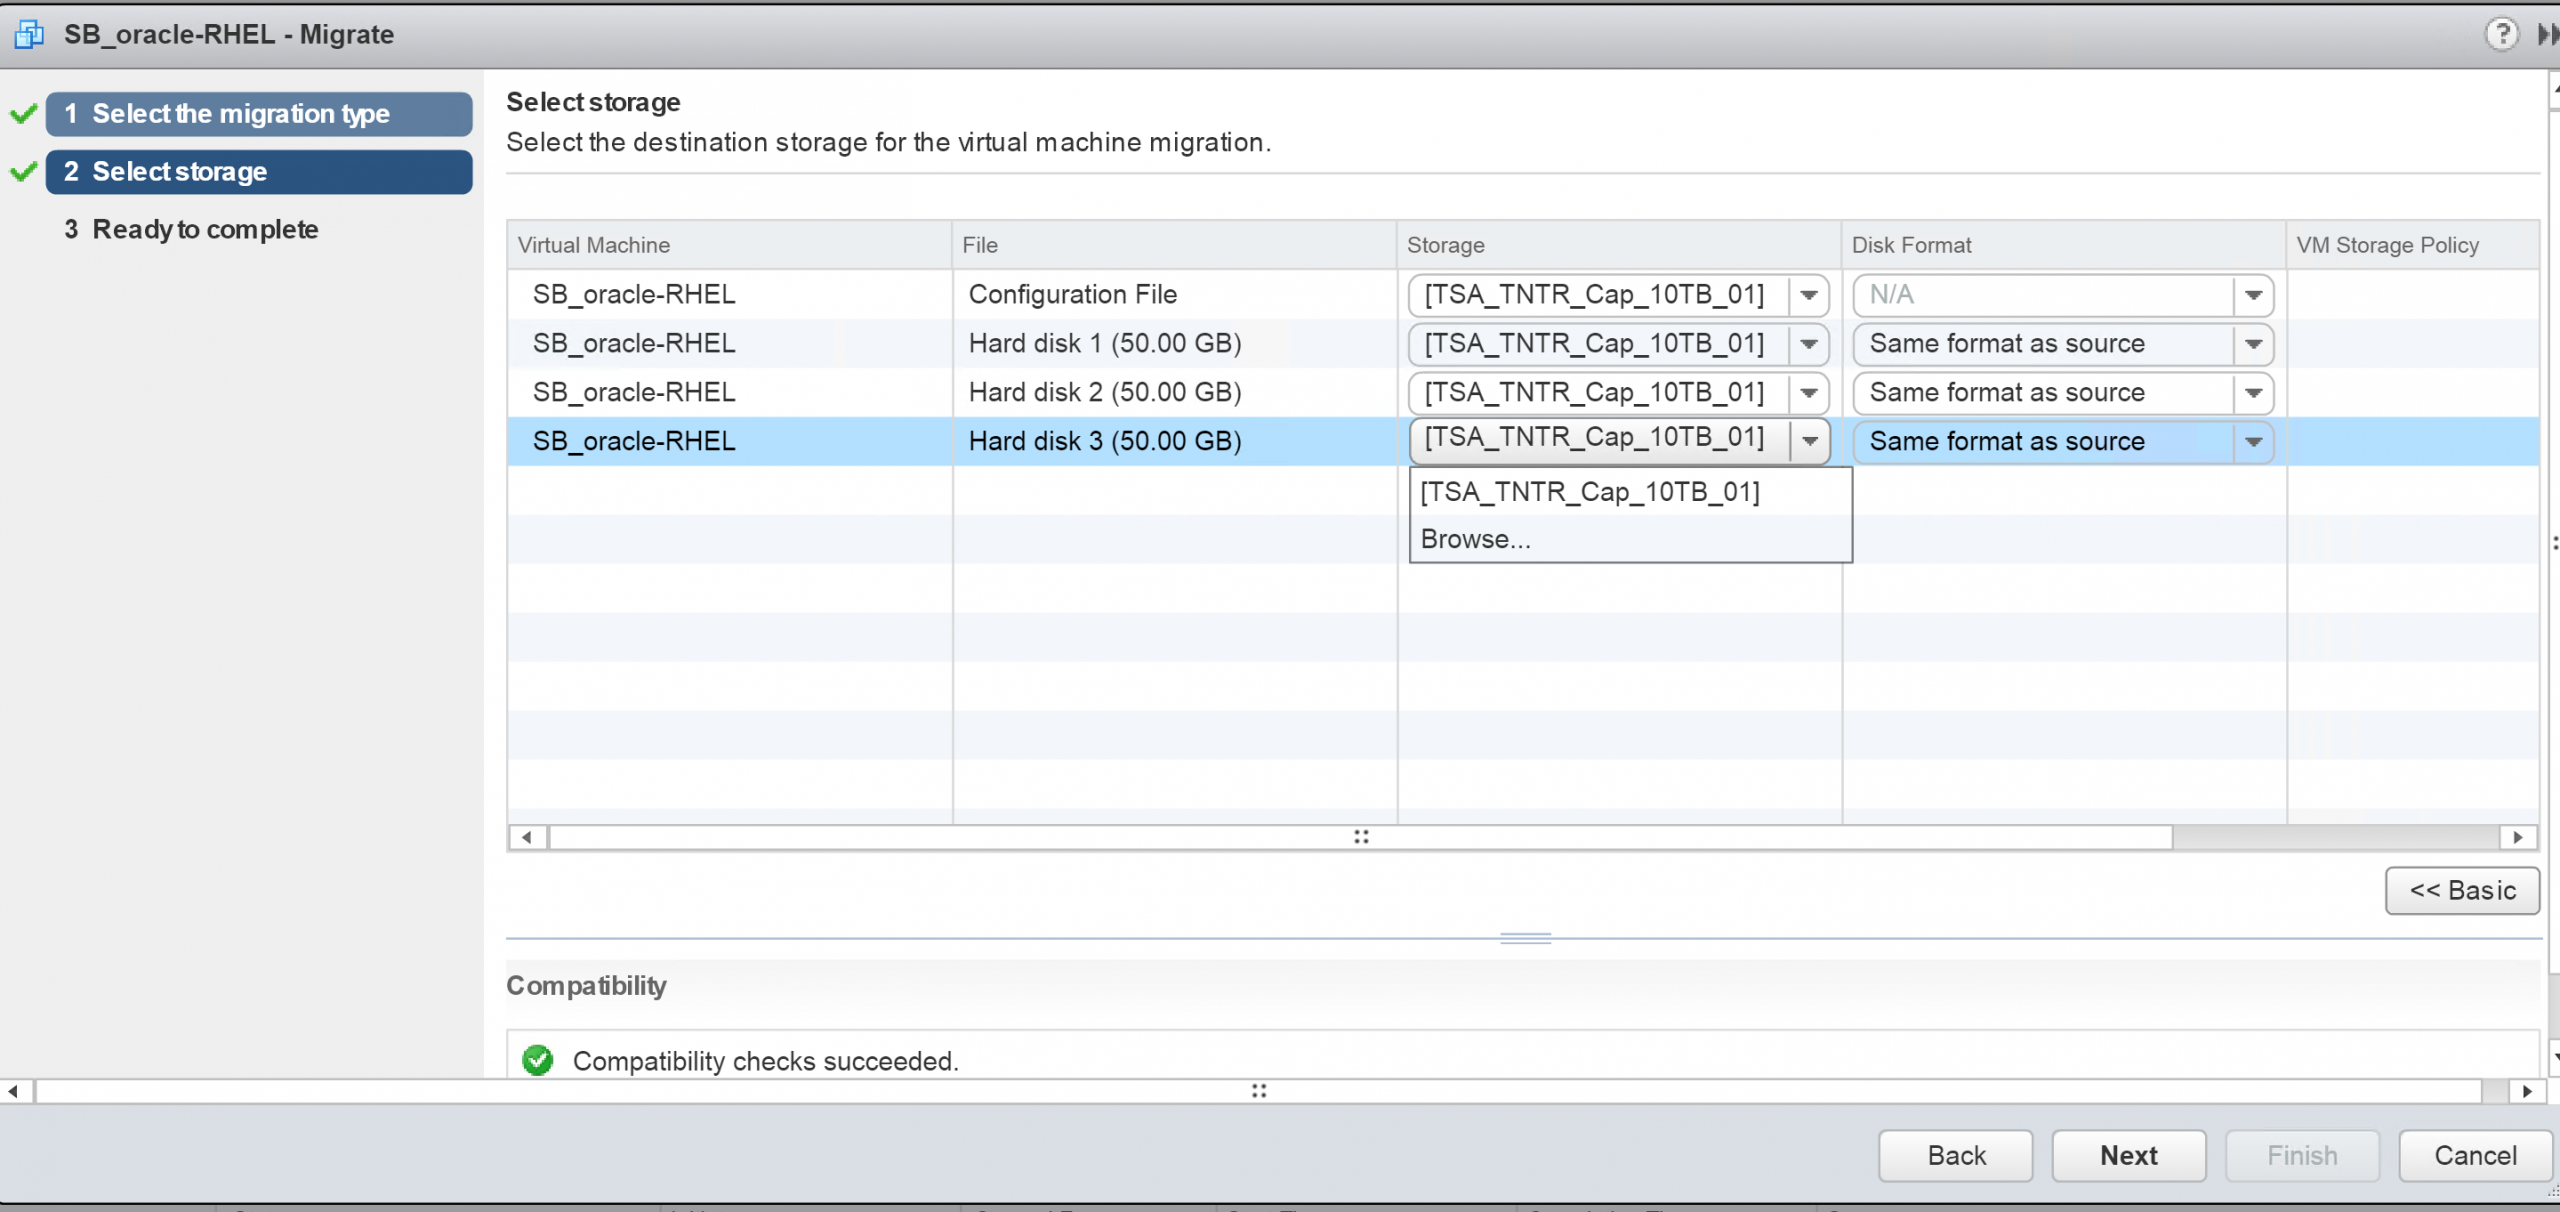
Task: Click table horizontal scrollbar right arrow
Action: pyautogui.click(x=2517, y=837)
